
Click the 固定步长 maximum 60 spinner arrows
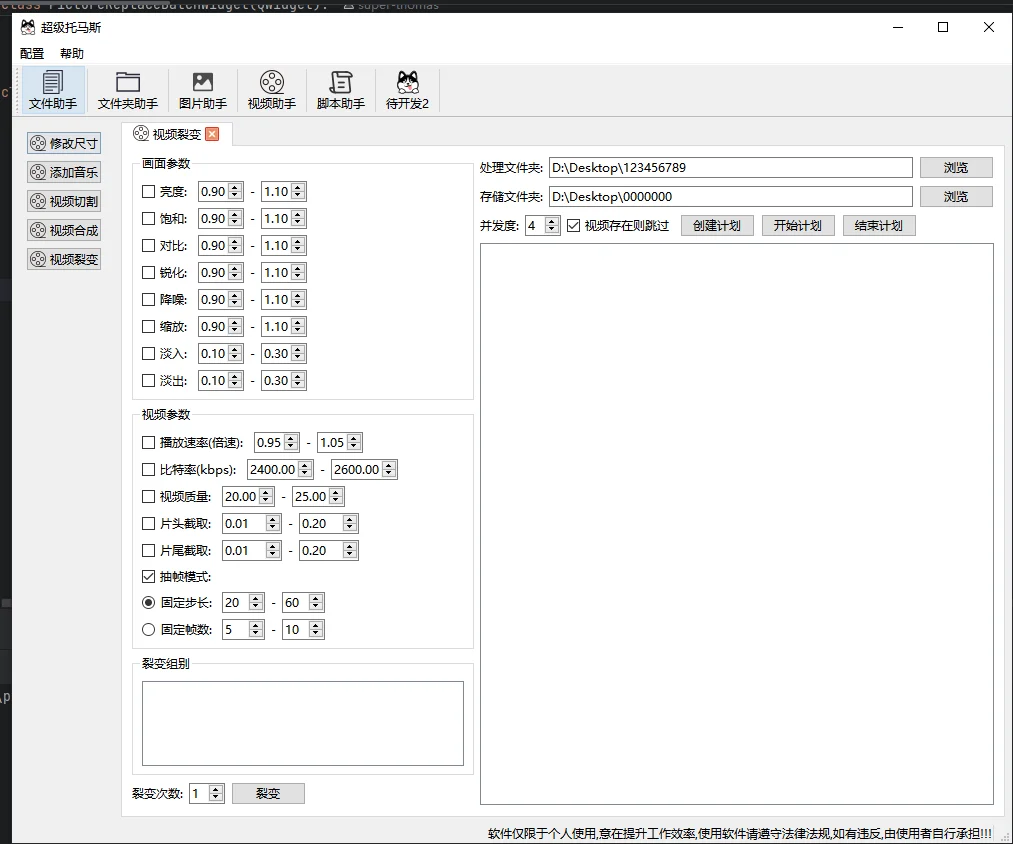point(315,602)
